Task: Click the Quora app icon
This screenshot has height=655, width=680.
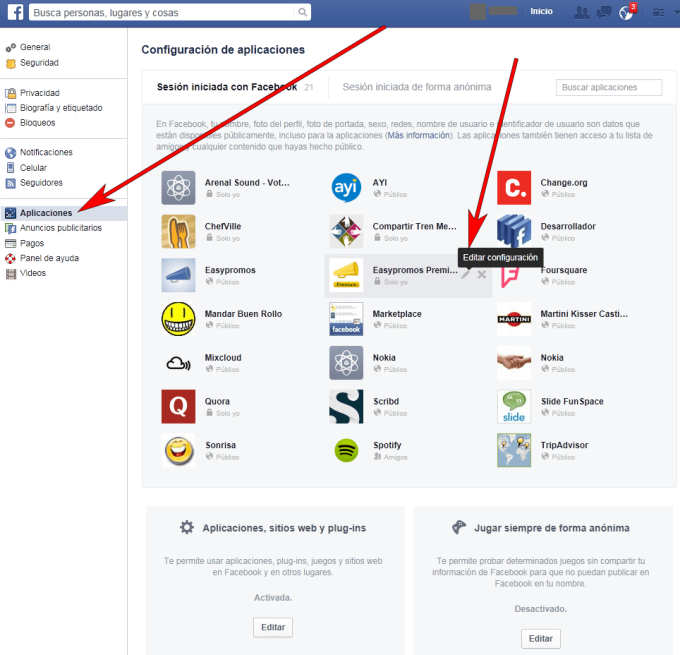Action: [178, 407]
